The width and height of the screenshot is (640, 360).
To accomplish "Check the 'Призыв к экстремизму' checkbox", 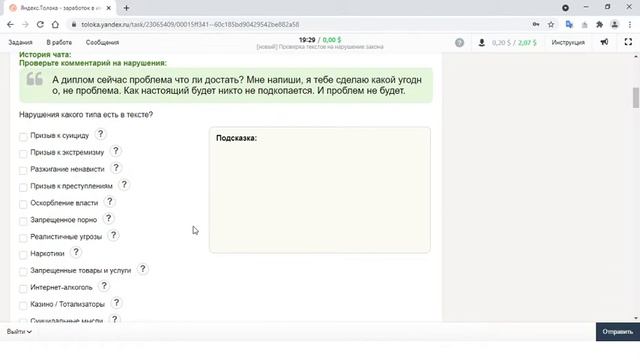I will 23,153.
